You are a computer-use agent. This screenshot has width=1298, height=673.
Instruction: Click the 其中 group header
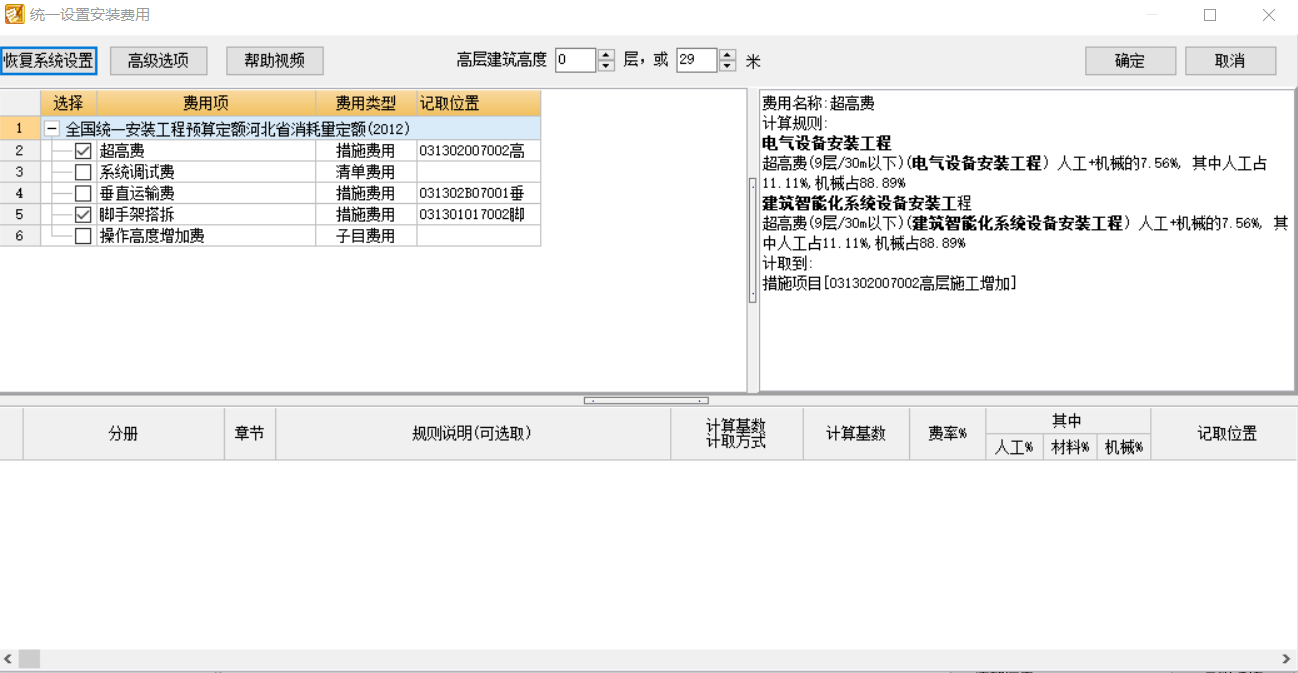point(1067,421)
